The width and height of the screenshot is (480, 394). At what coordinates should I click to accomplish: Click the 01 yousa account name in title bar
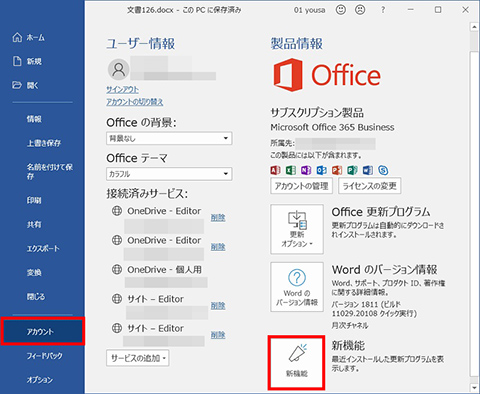pyautogui.click(x=309, y=10)
